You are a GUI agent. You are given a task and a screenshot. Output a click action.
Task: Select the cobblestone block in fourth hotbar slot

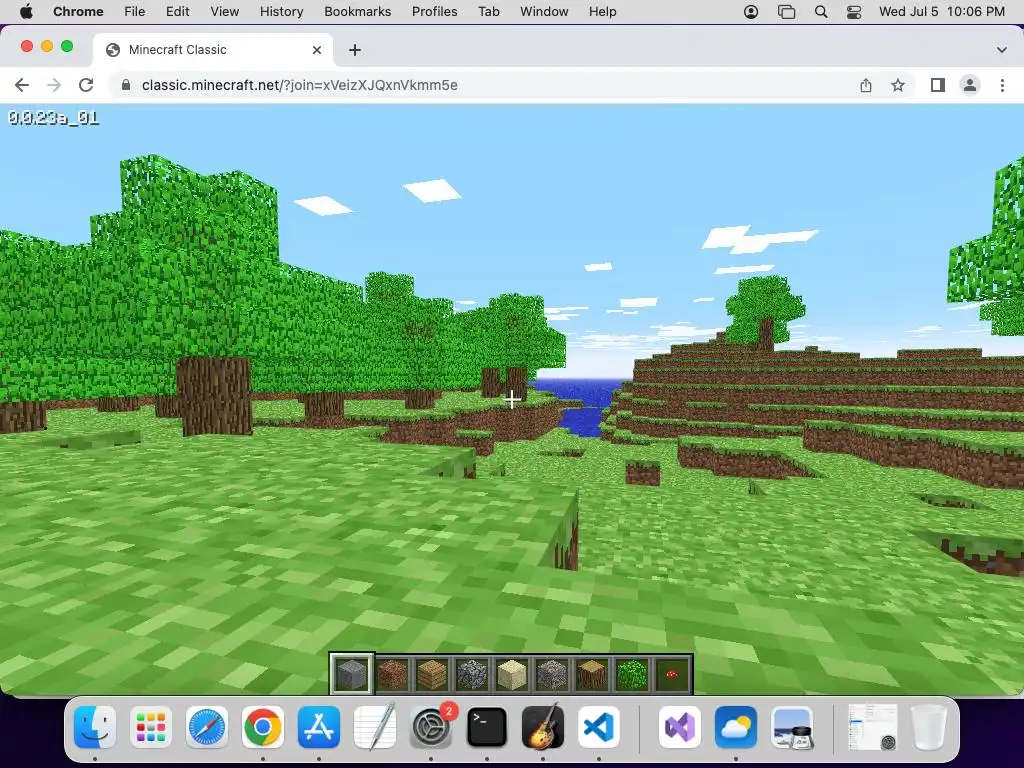(472, 673)
